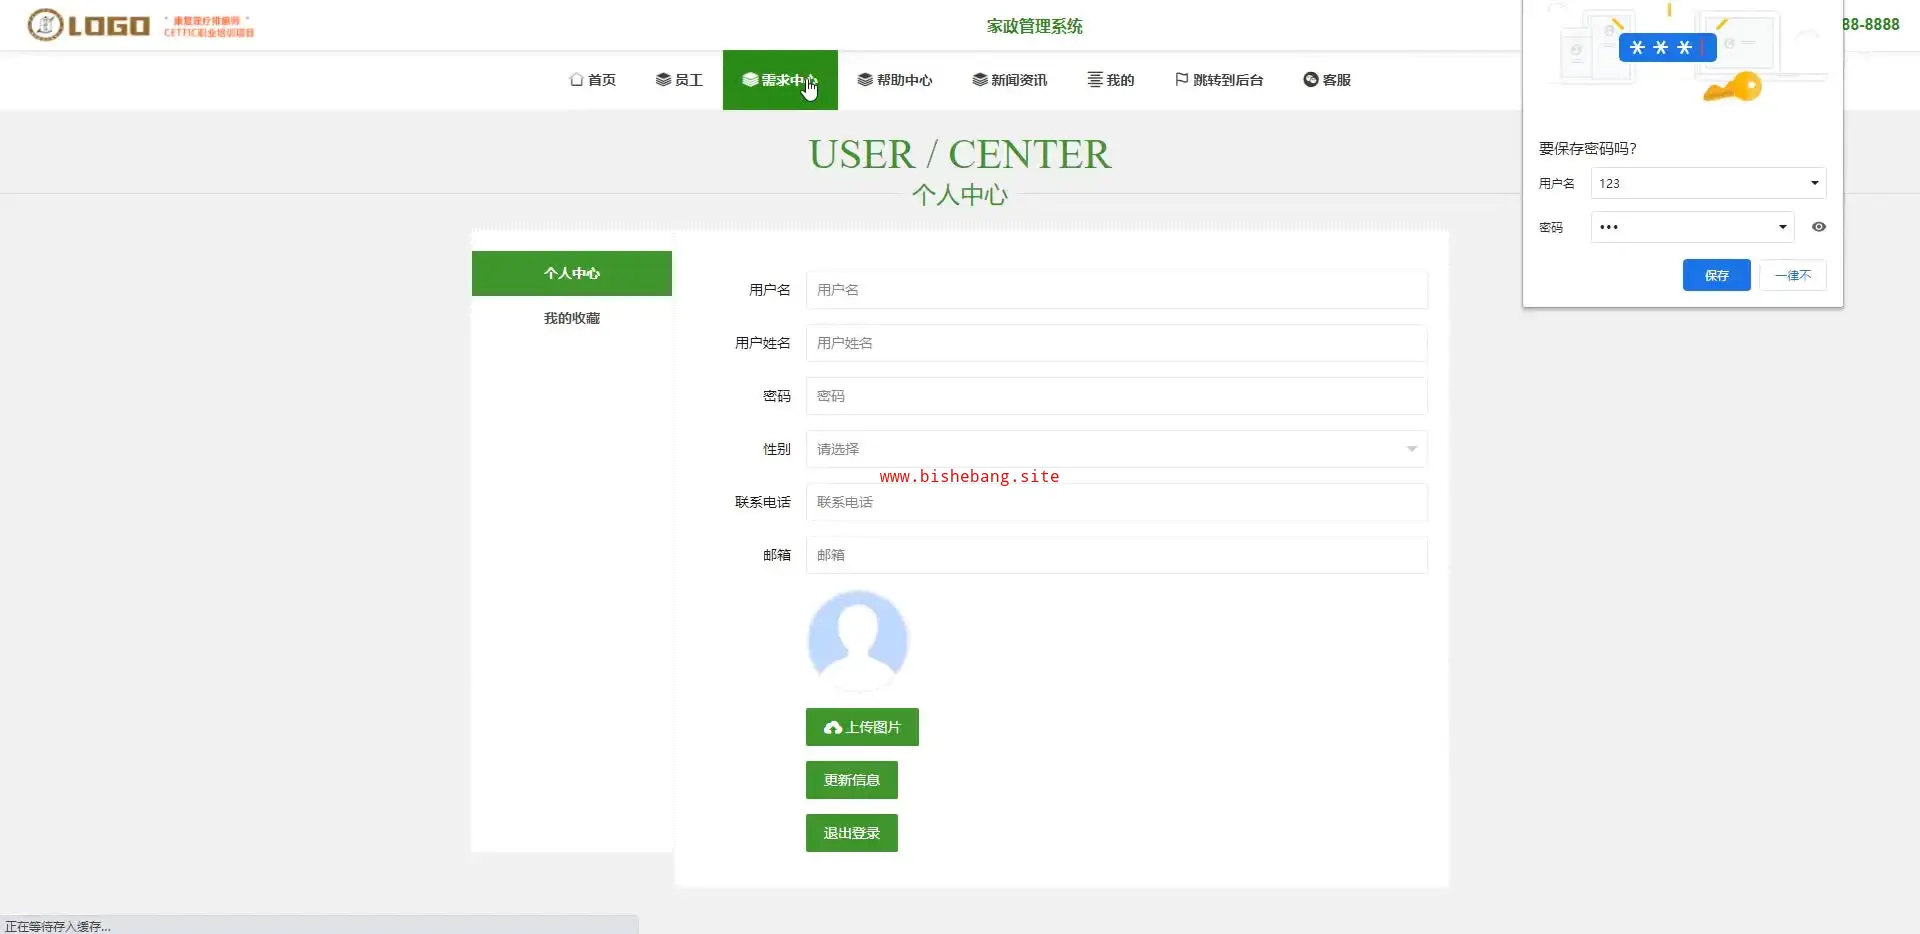Click the 更新信息 button
The width and height of the screenshot is (1920, 934).
[852, 780]
